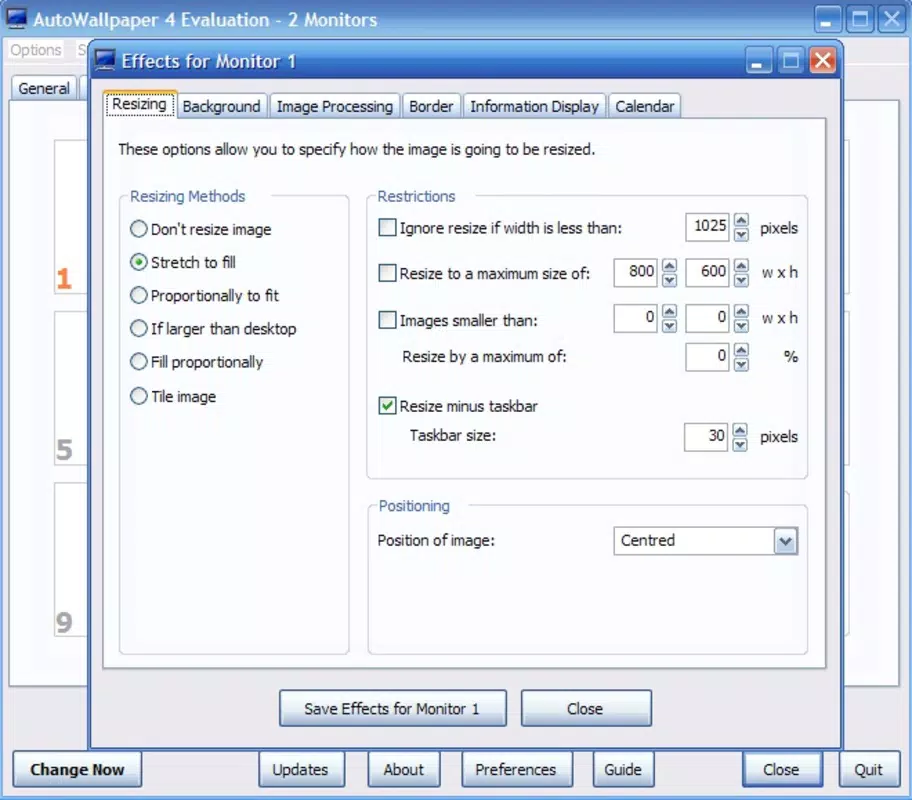Viewport: 912px width, 800px height.
Task: Go to the Border tab
Action: point(431,106)
